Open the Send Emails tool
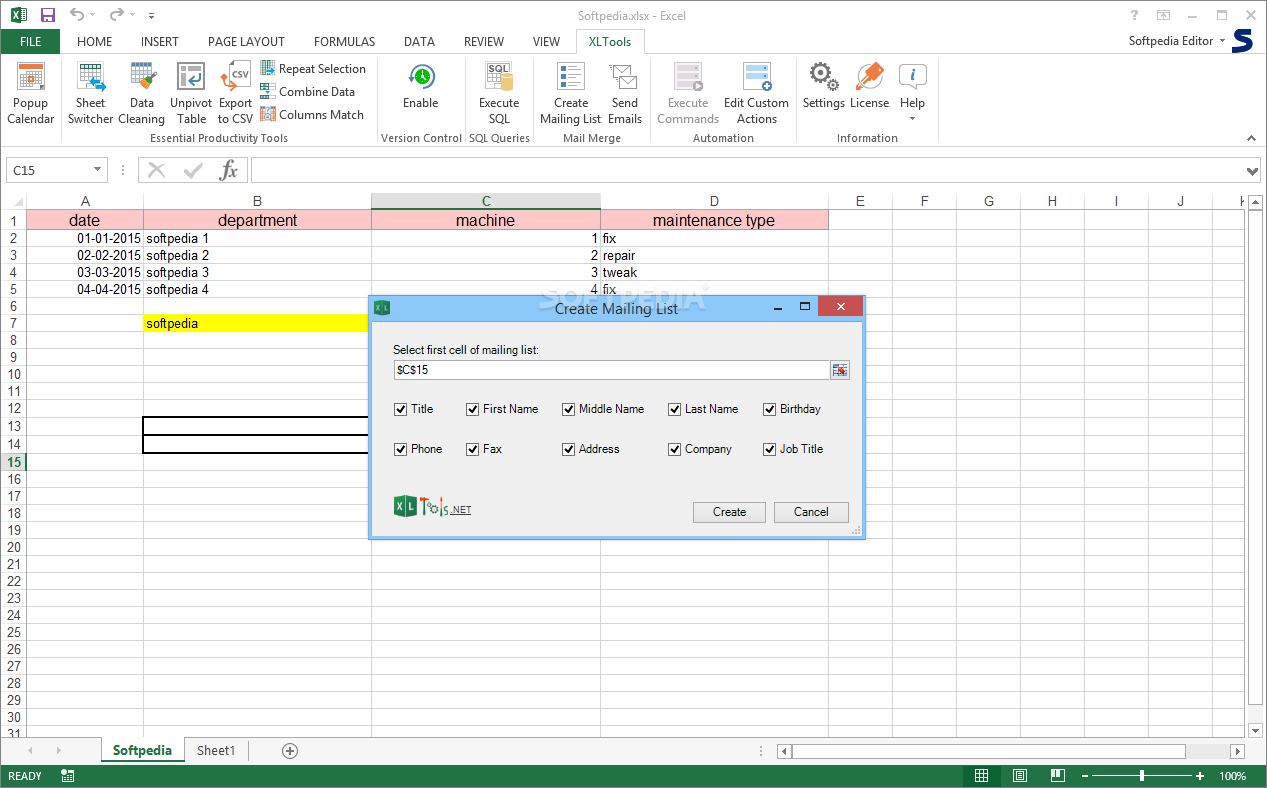This screenshot has width=1267, height=788. (625, 93)
